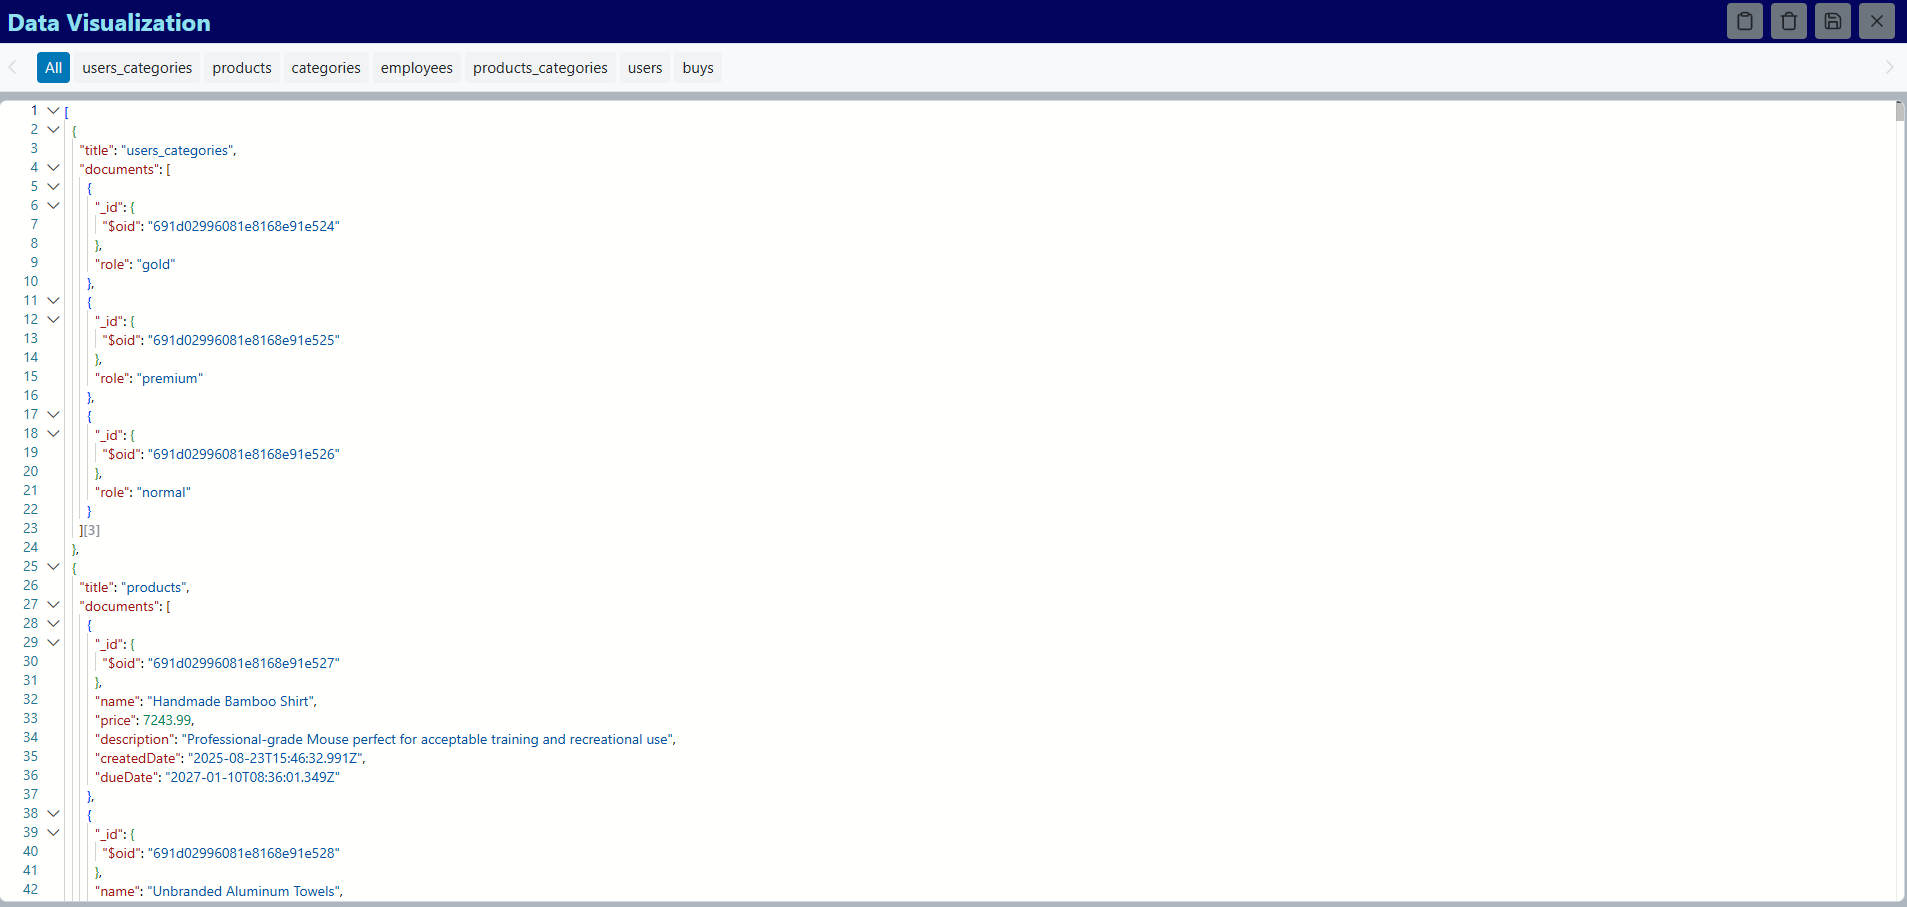Screen dimensions: 1907x907
Task: Click the right tab scroll arrow
Action: 1889,68
